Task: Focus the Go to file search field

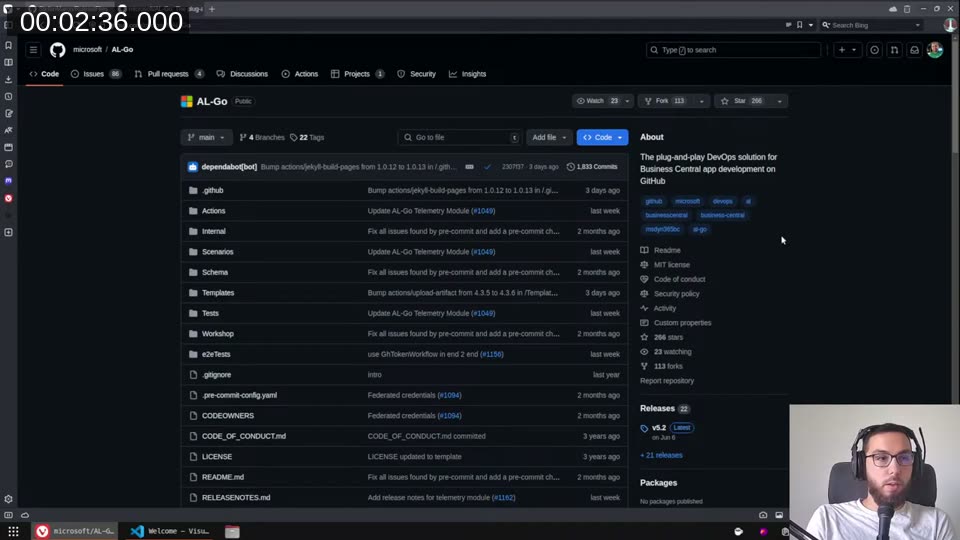Action: coord(460,138)
